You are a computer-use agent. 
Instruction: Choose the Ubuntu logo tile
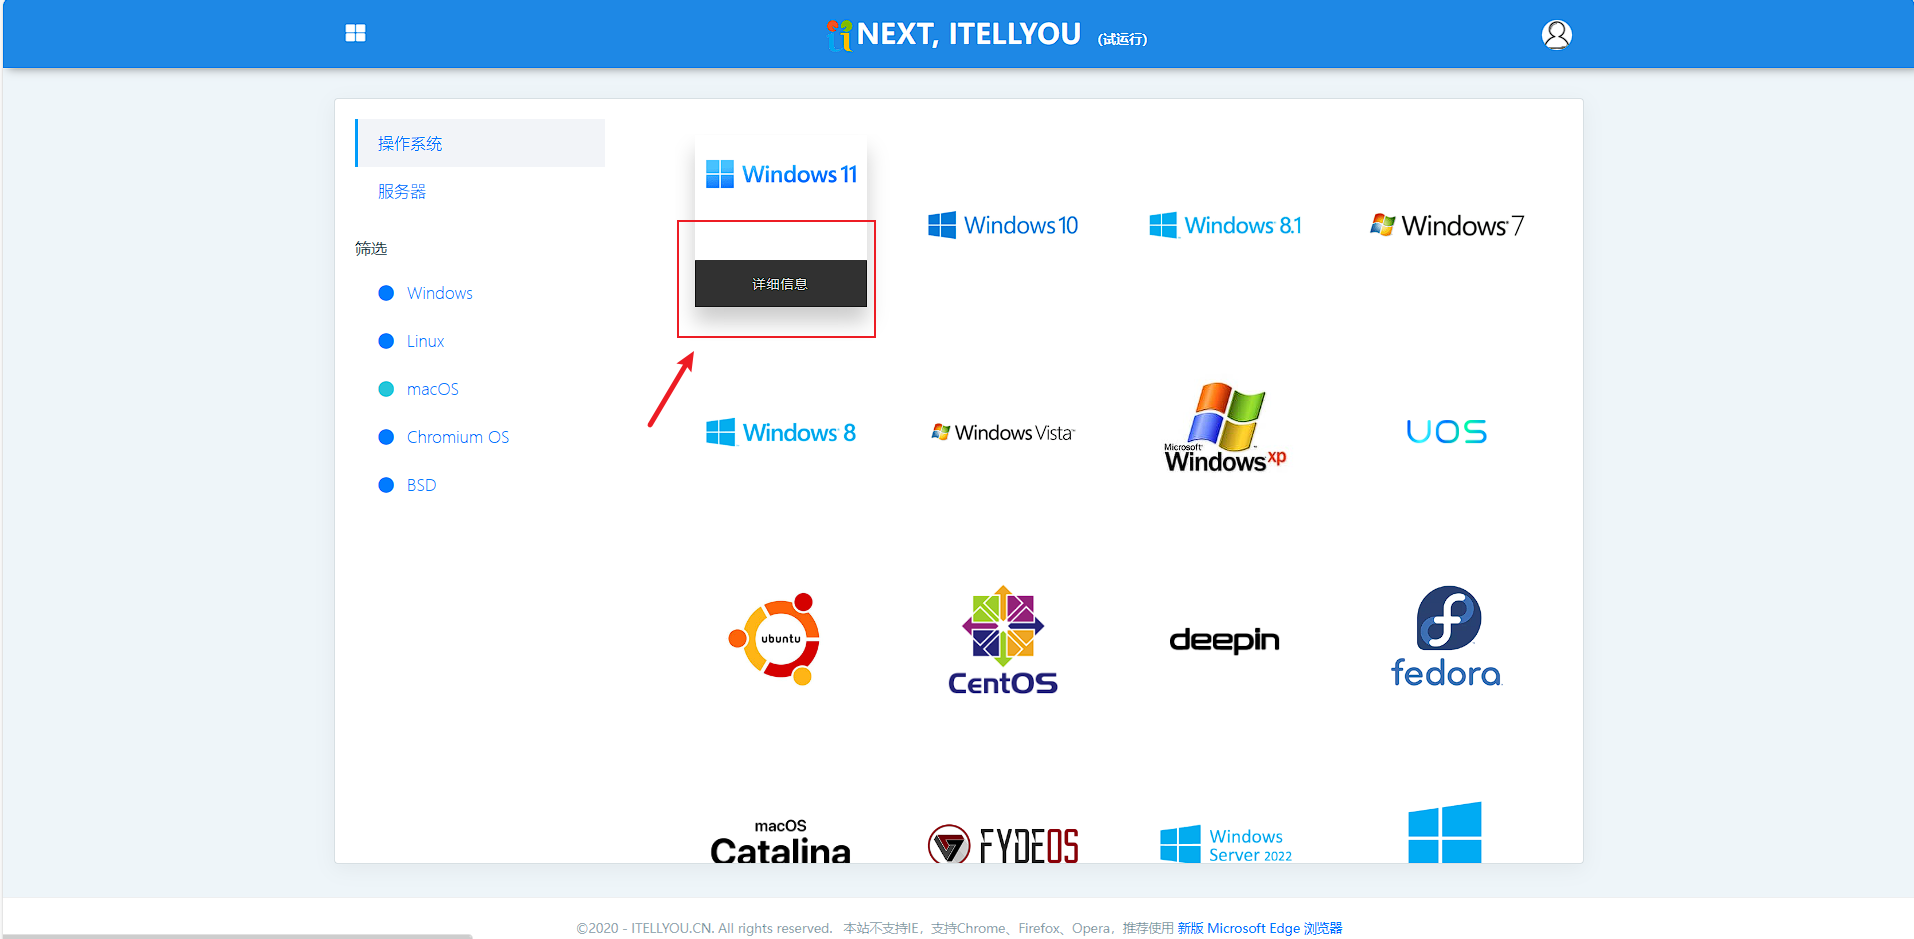pyautogui.click(x=780, y=639)
